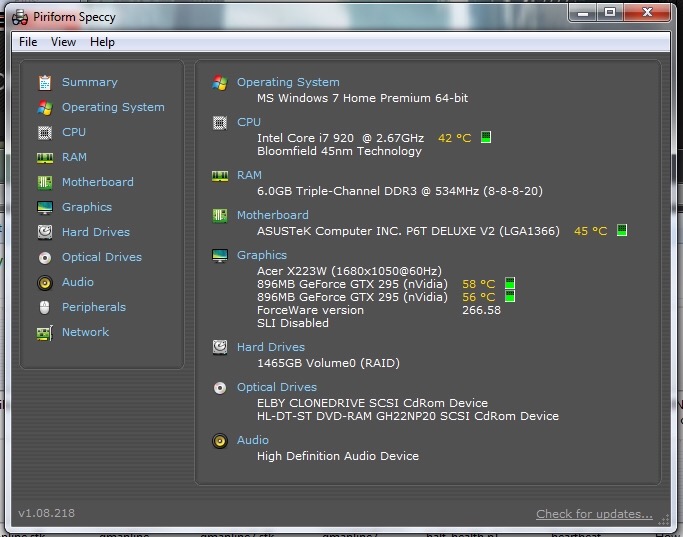The width and height of the screenshot is (683, 537).
Task: Click the RAM stick icon in sidebar
Action: [45, 158]
